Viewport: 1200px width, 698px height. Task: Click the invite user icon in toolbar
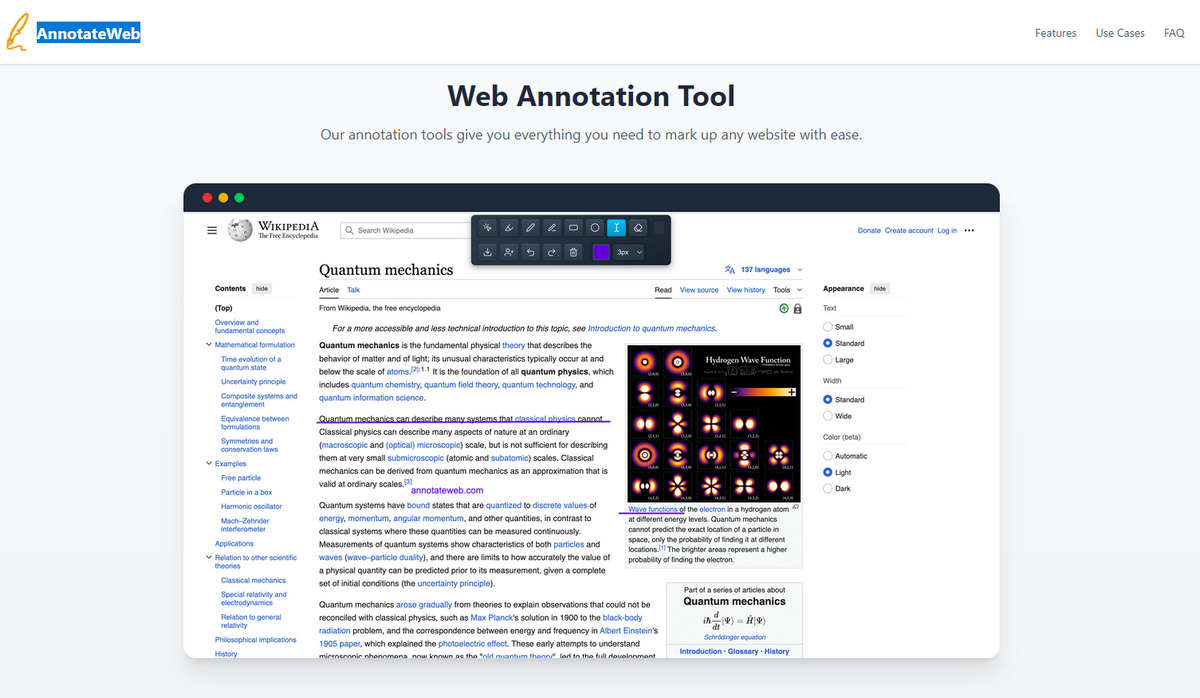pyautogui.click(x=509, y=252)
